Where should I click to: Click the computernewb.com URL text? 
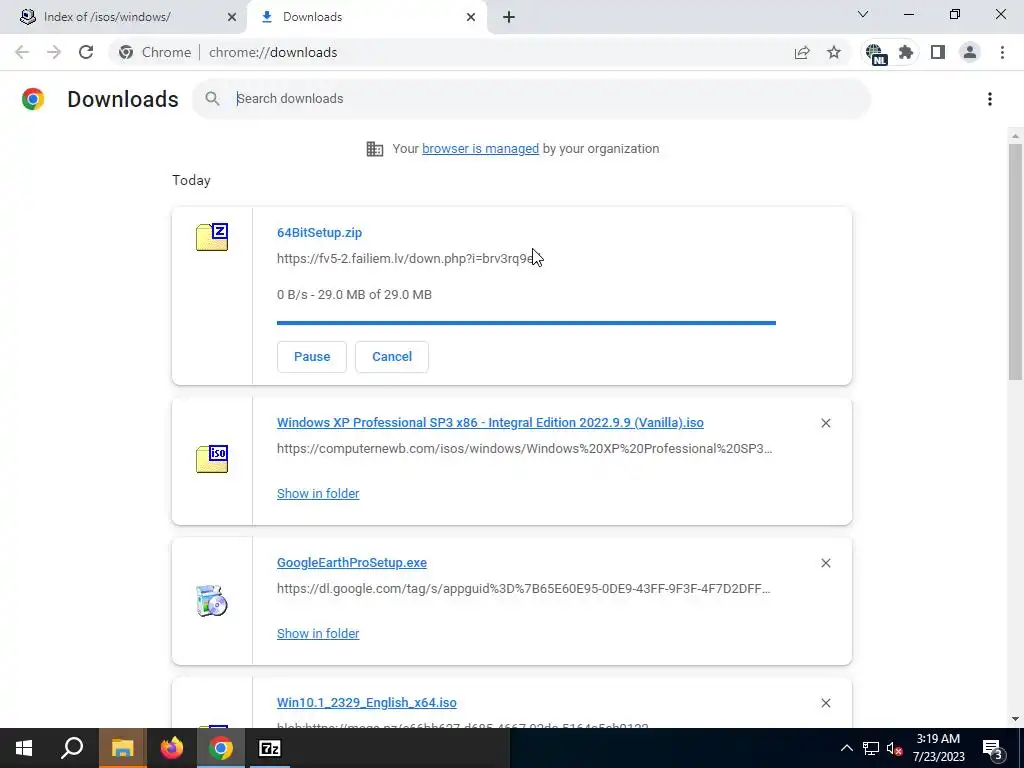click(524, 449)
